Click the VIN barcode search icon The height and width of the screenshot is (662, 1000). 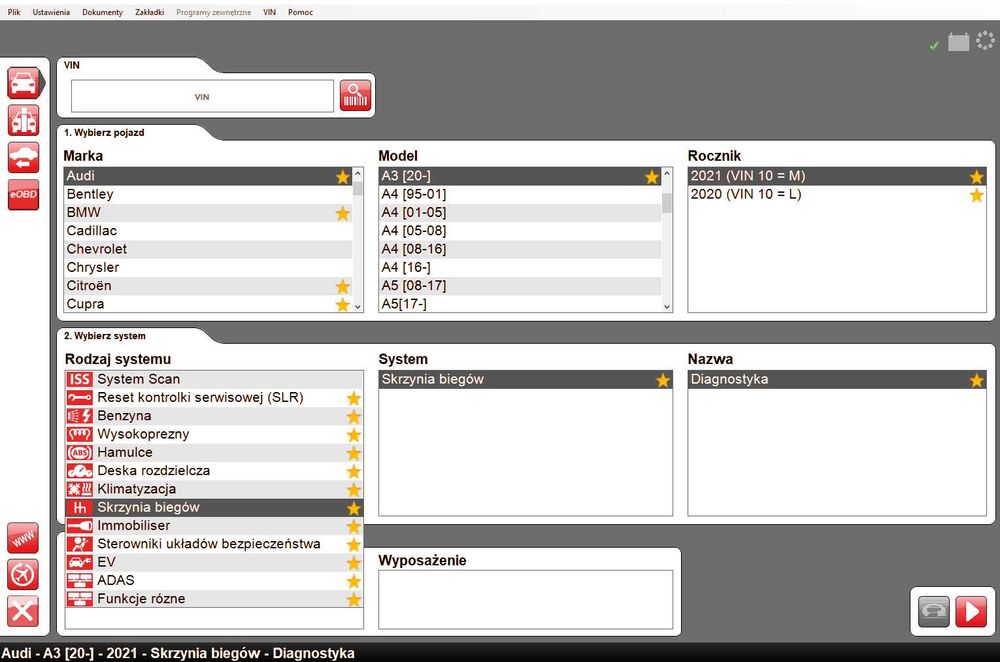355,96
